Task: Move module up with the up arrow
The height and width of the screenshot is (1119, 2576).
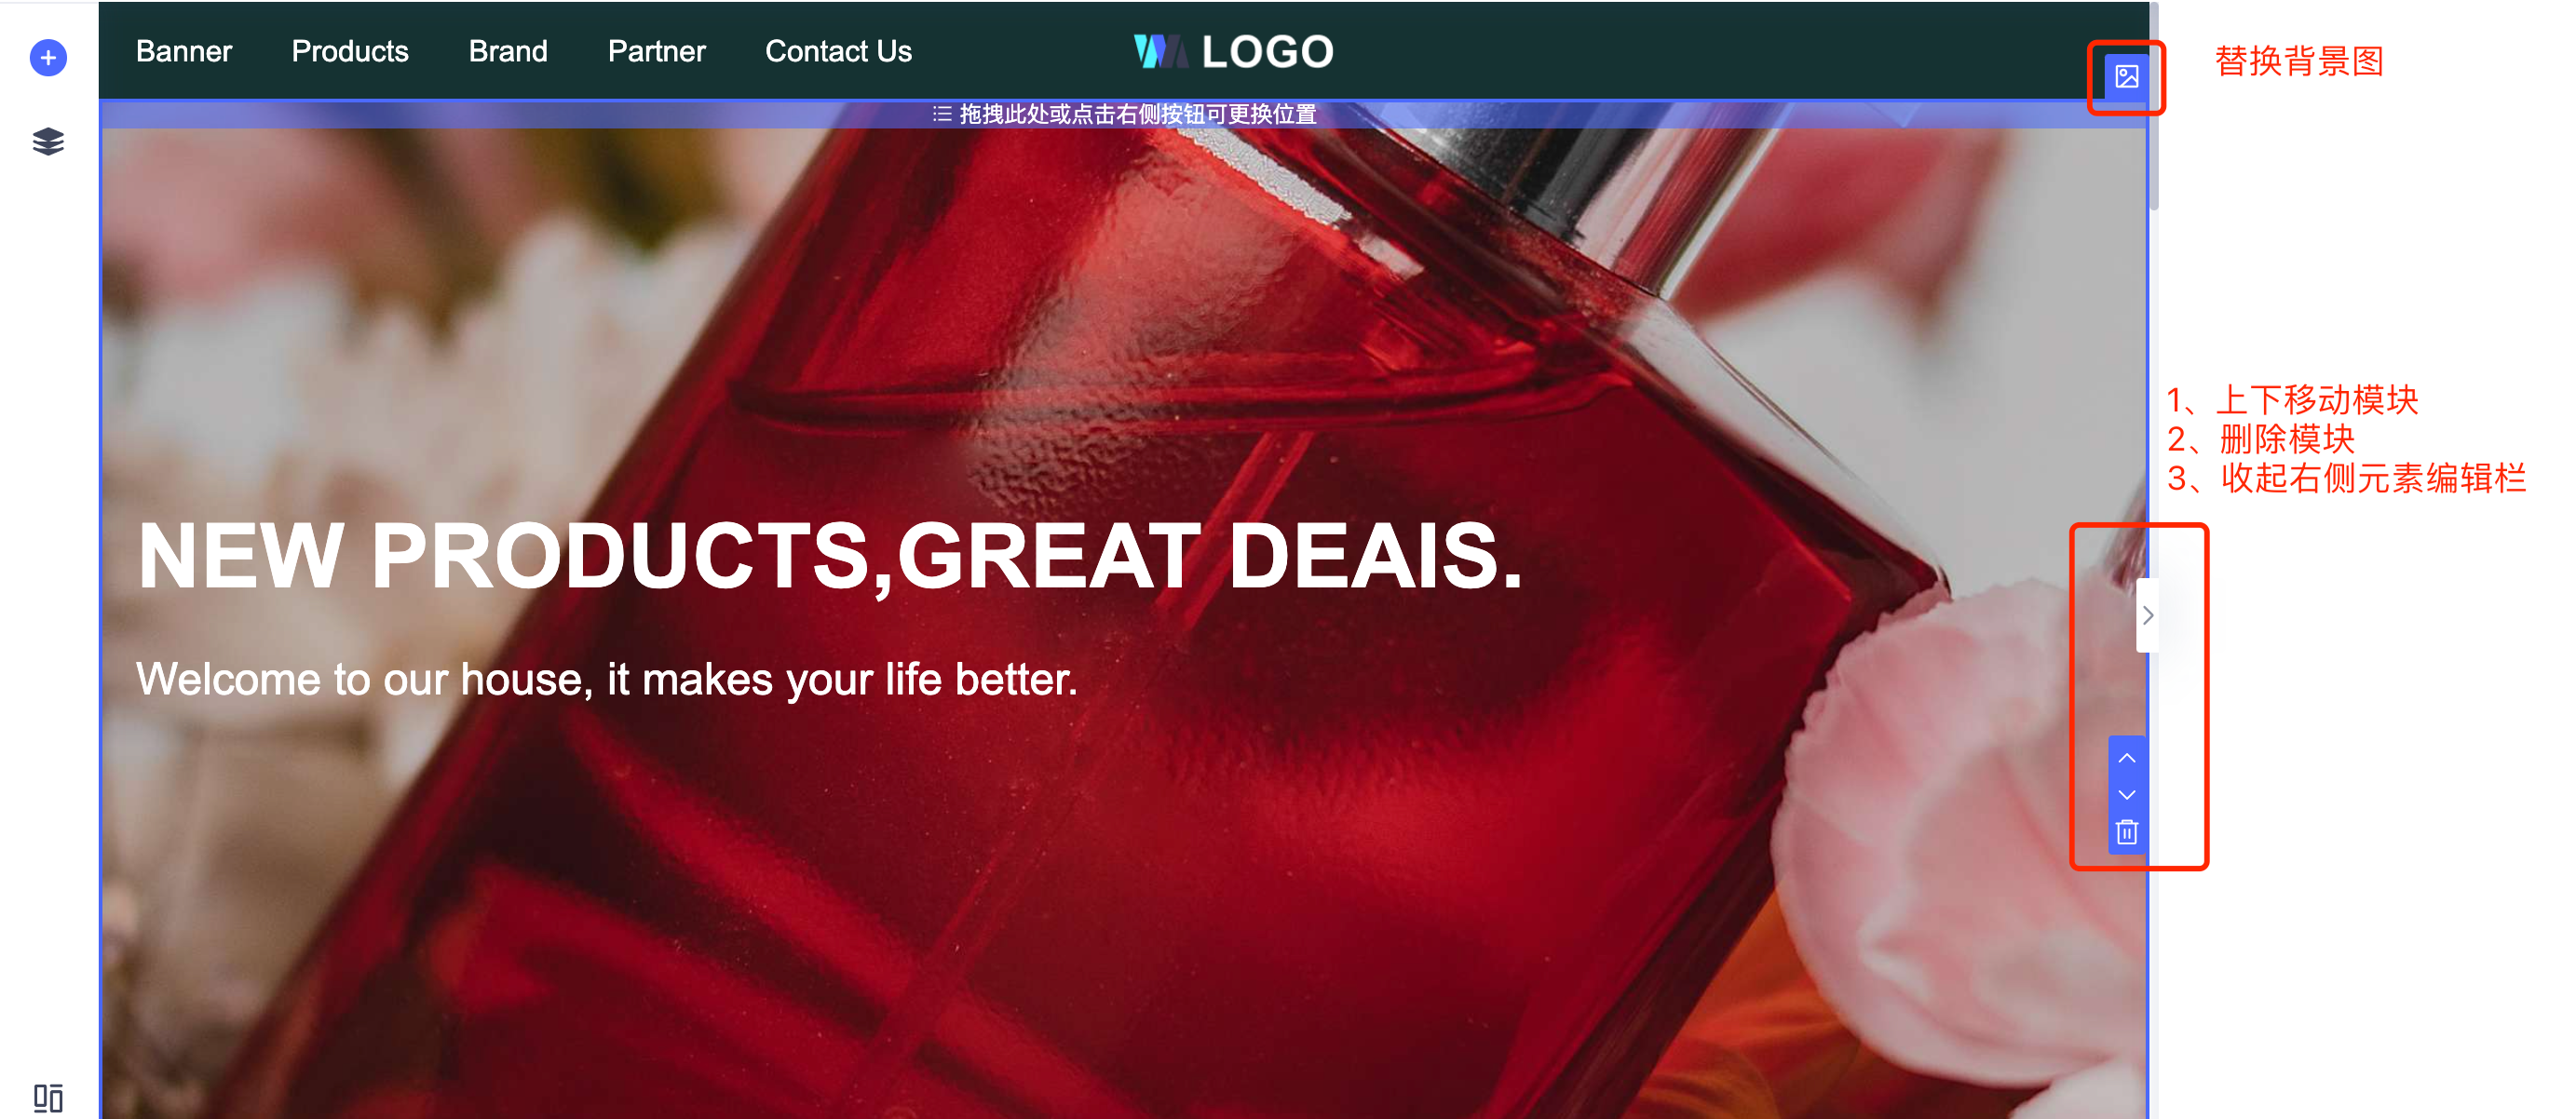Action: (2127, 758)
